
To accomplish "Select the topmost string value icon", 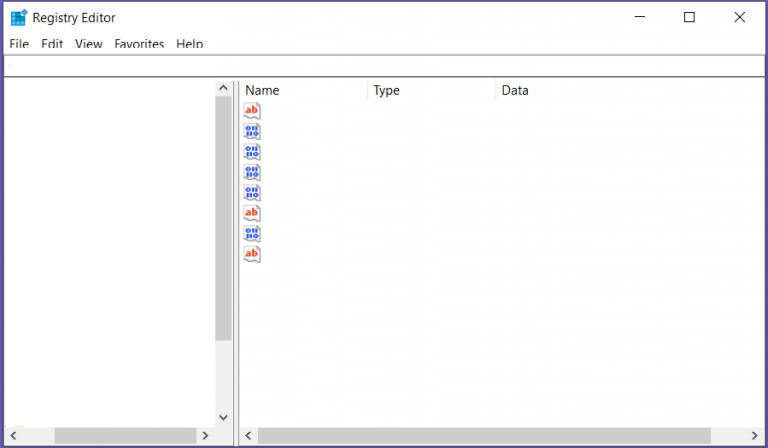I will [252, 111].
